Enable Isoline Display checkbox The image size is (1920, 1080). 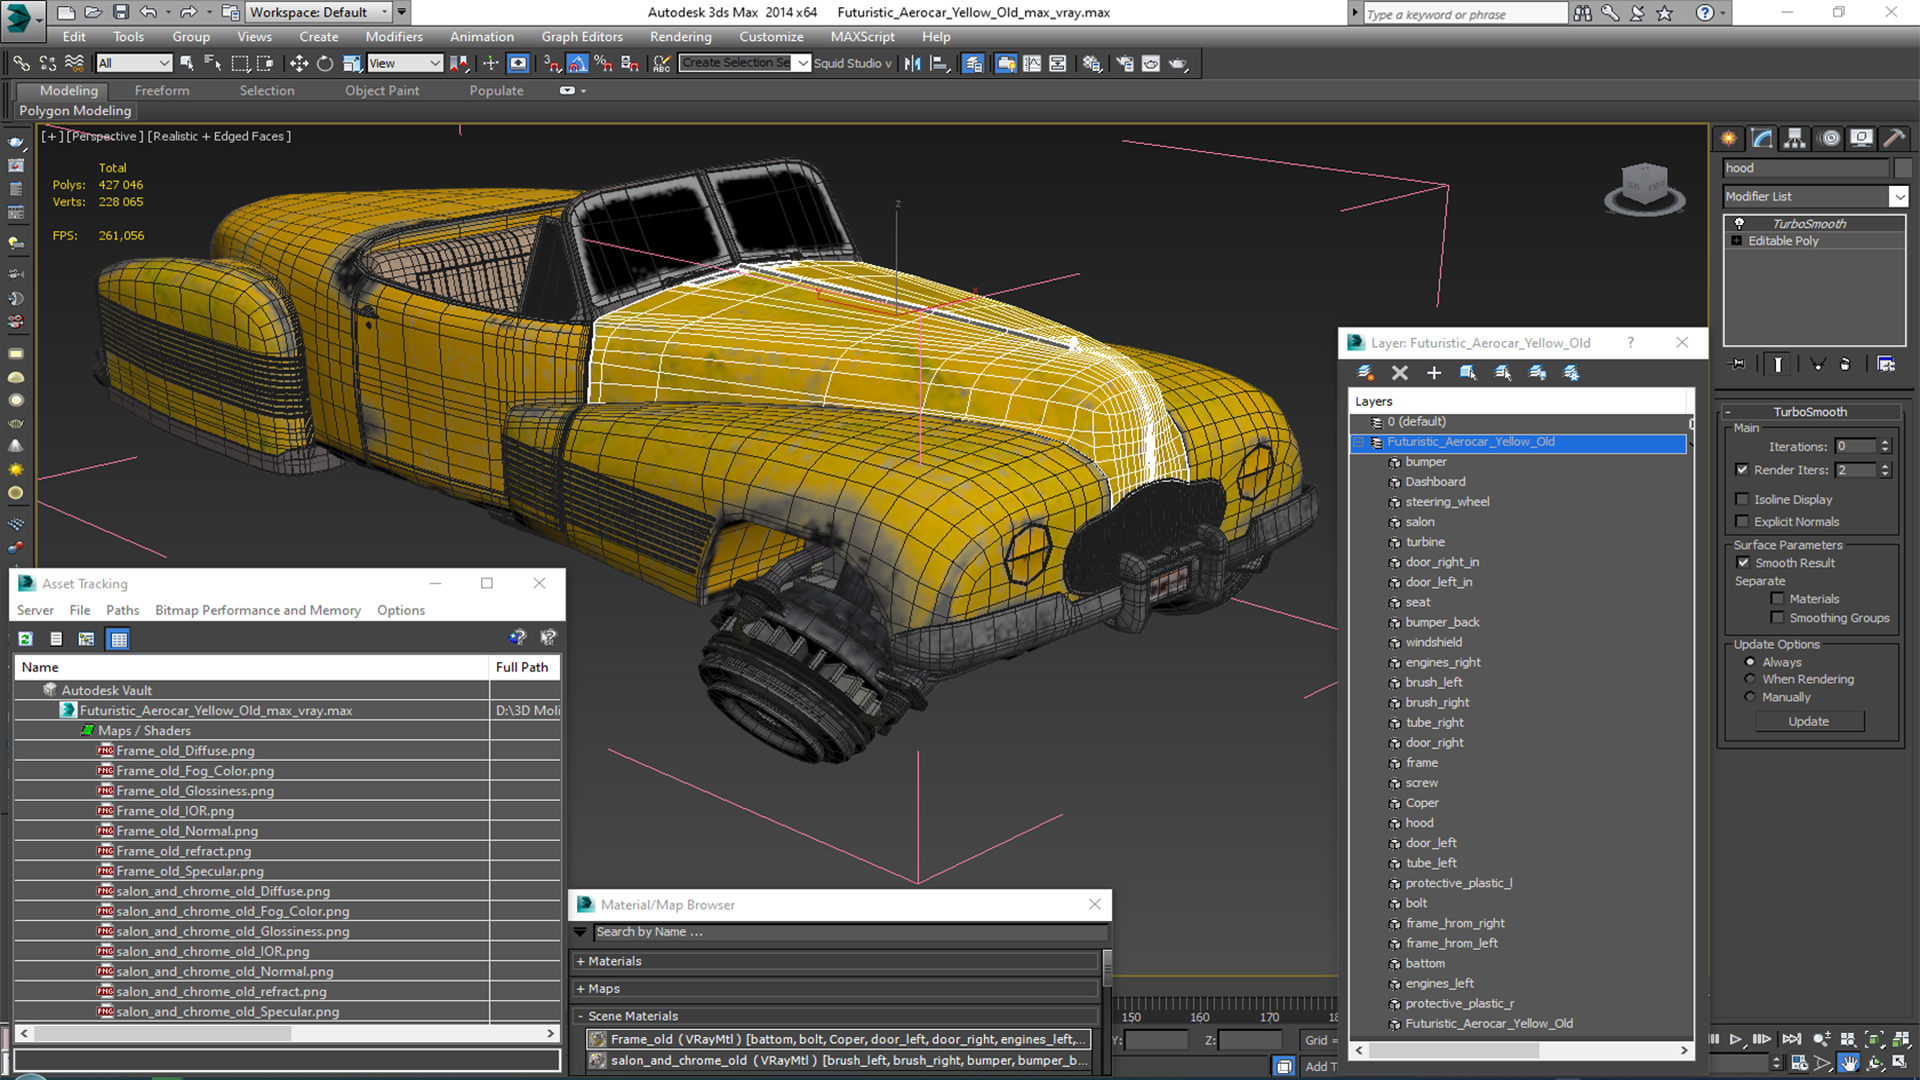point(1742,499)
